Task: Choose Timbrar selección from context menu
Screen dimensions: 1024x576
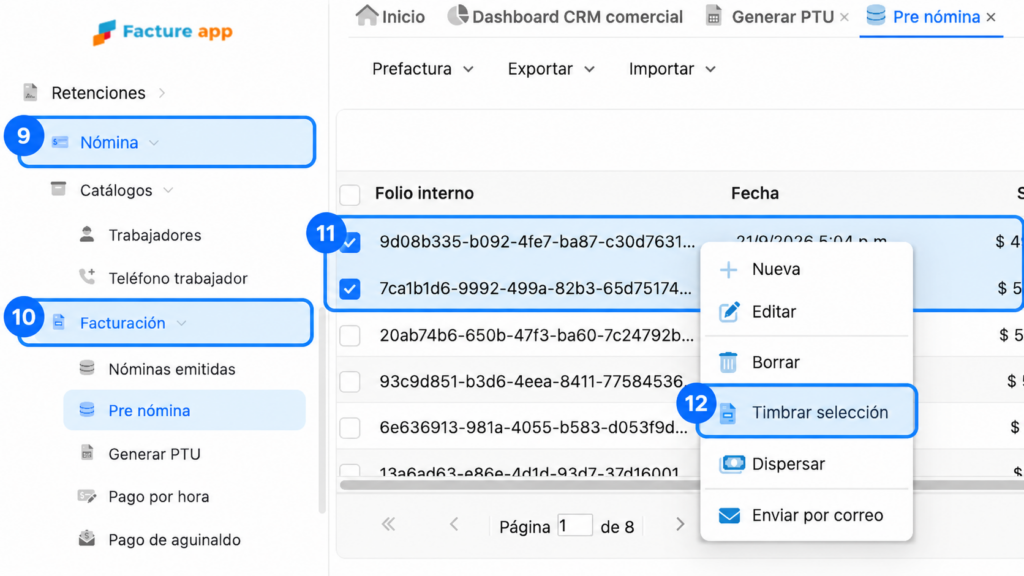Action: (x=807, y=412)
